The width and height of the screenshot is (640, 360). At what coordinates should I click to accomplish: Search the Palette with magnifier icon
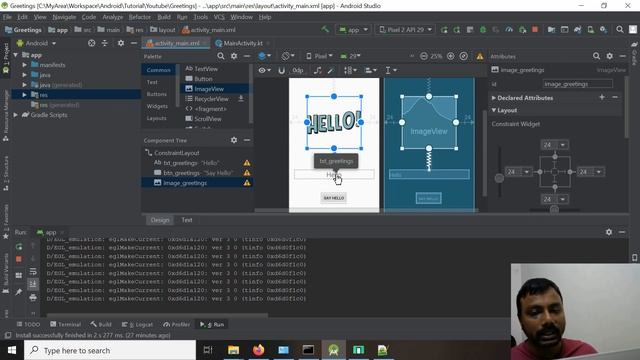tap(221, 56)
